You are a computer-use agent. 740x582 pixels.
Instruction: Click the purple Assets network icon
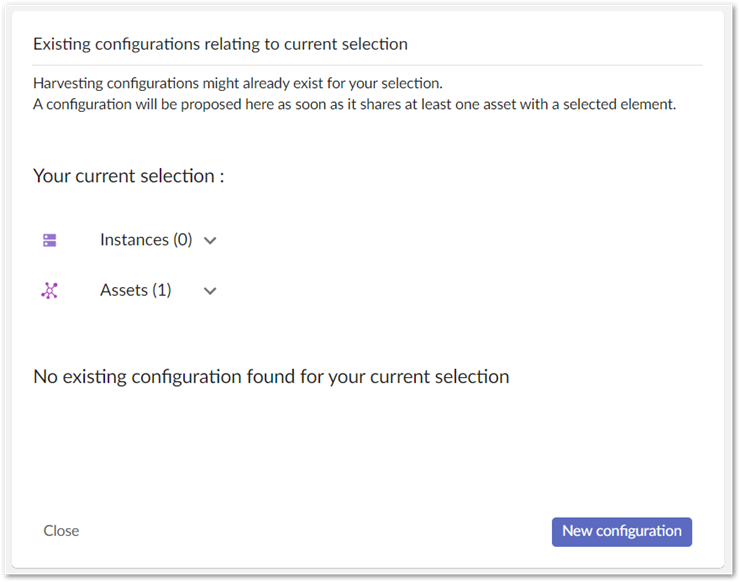click(50, 291)
